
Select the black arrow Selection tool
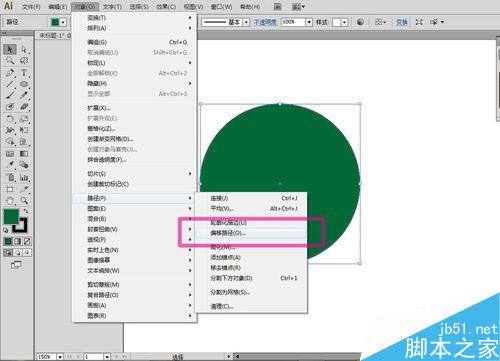pyautogui.click(x=10, y=49)
